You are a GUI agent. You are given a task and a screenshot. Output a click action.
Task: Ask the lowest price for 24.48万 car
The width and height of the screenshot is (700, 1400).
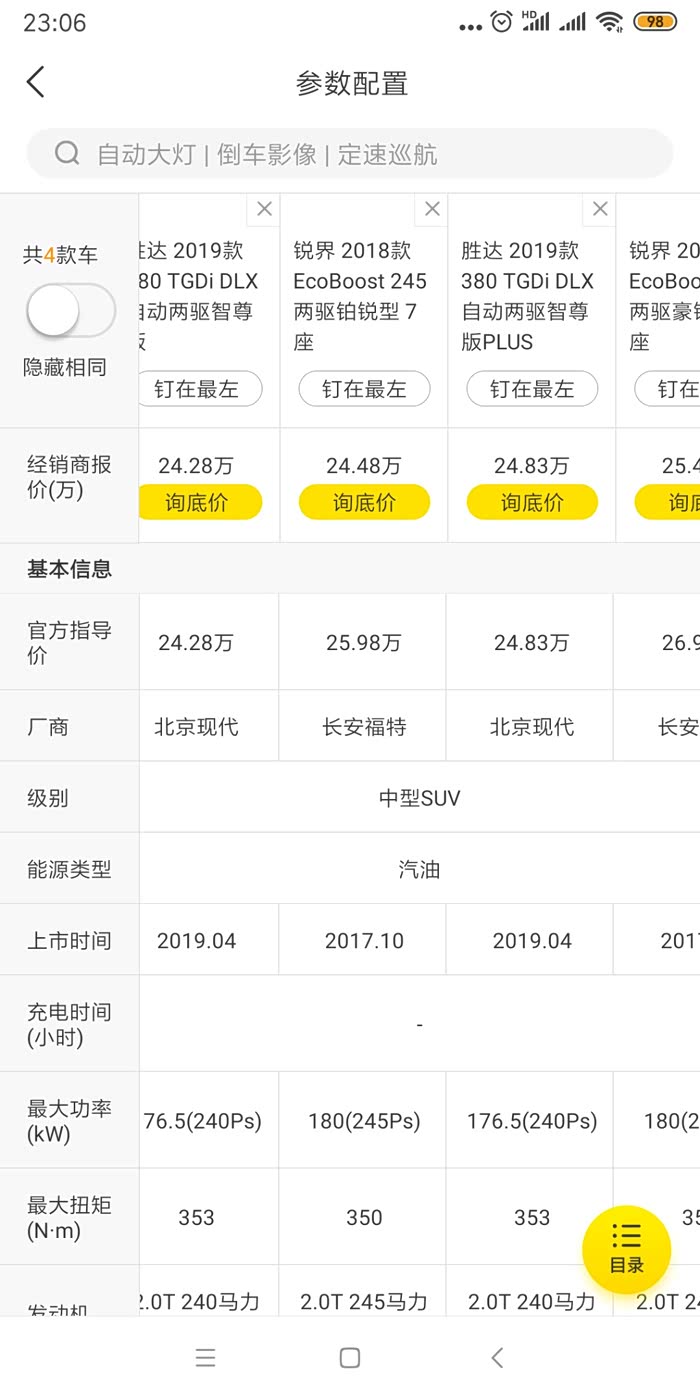tap(364, 502)
